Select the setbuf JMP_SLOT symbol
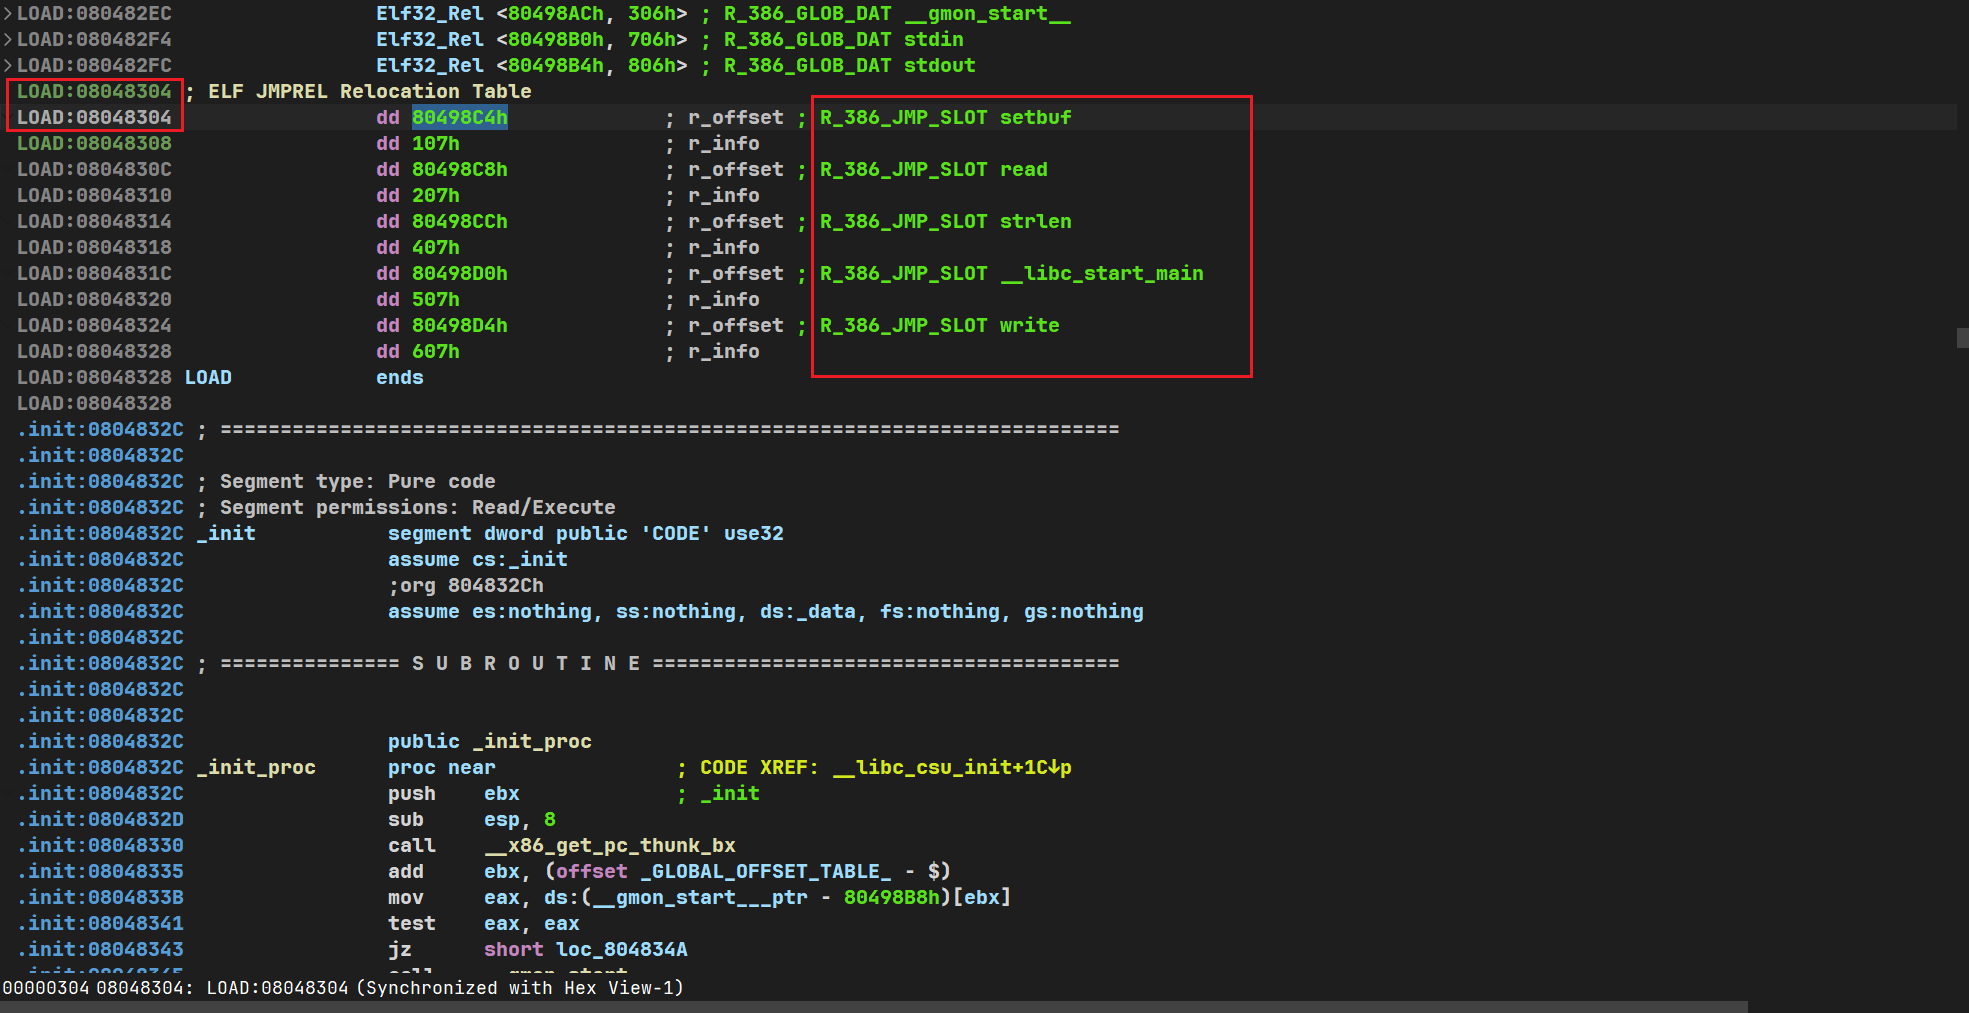The image size is (1969, 1013). tap(1035, 118)
